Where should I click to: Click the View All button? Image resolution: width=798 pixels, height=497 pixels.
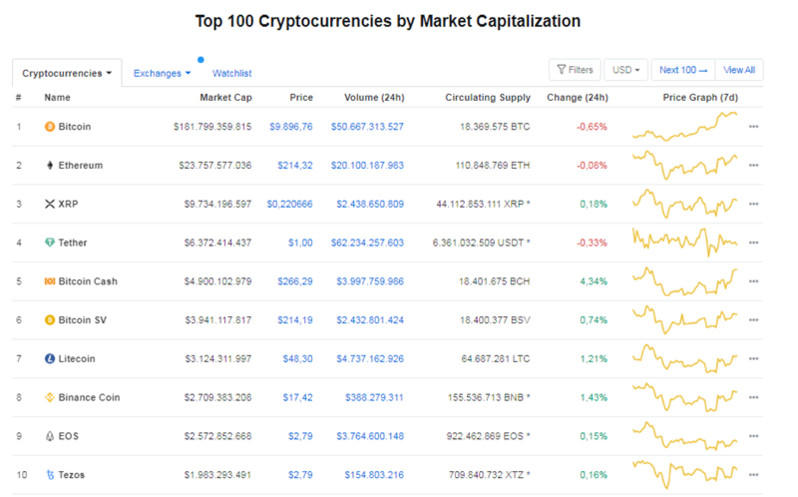pos(739,70)
